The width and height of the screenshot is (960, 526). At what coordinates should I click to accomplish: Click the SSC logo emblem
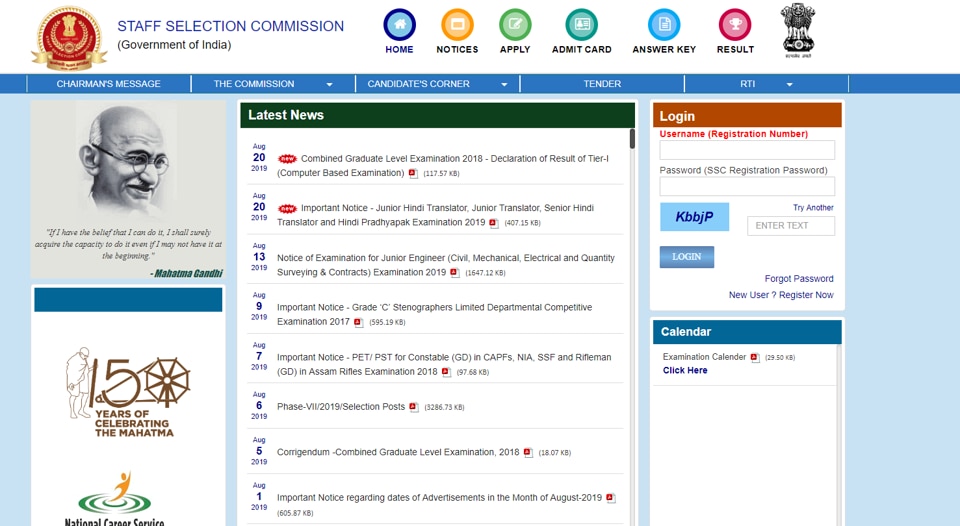tap(69, 38)
